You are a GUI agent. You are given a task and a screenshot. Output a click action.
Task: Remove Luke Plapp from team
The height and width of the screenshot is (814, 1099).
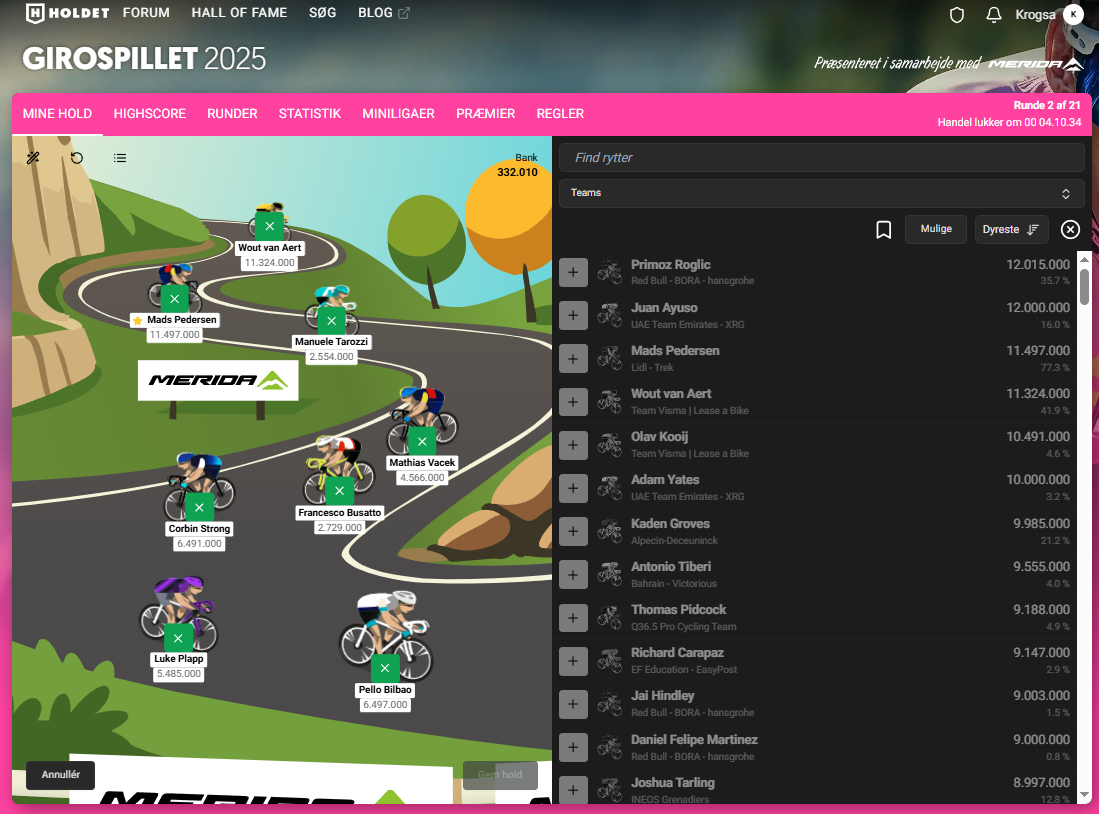[178, 638]
